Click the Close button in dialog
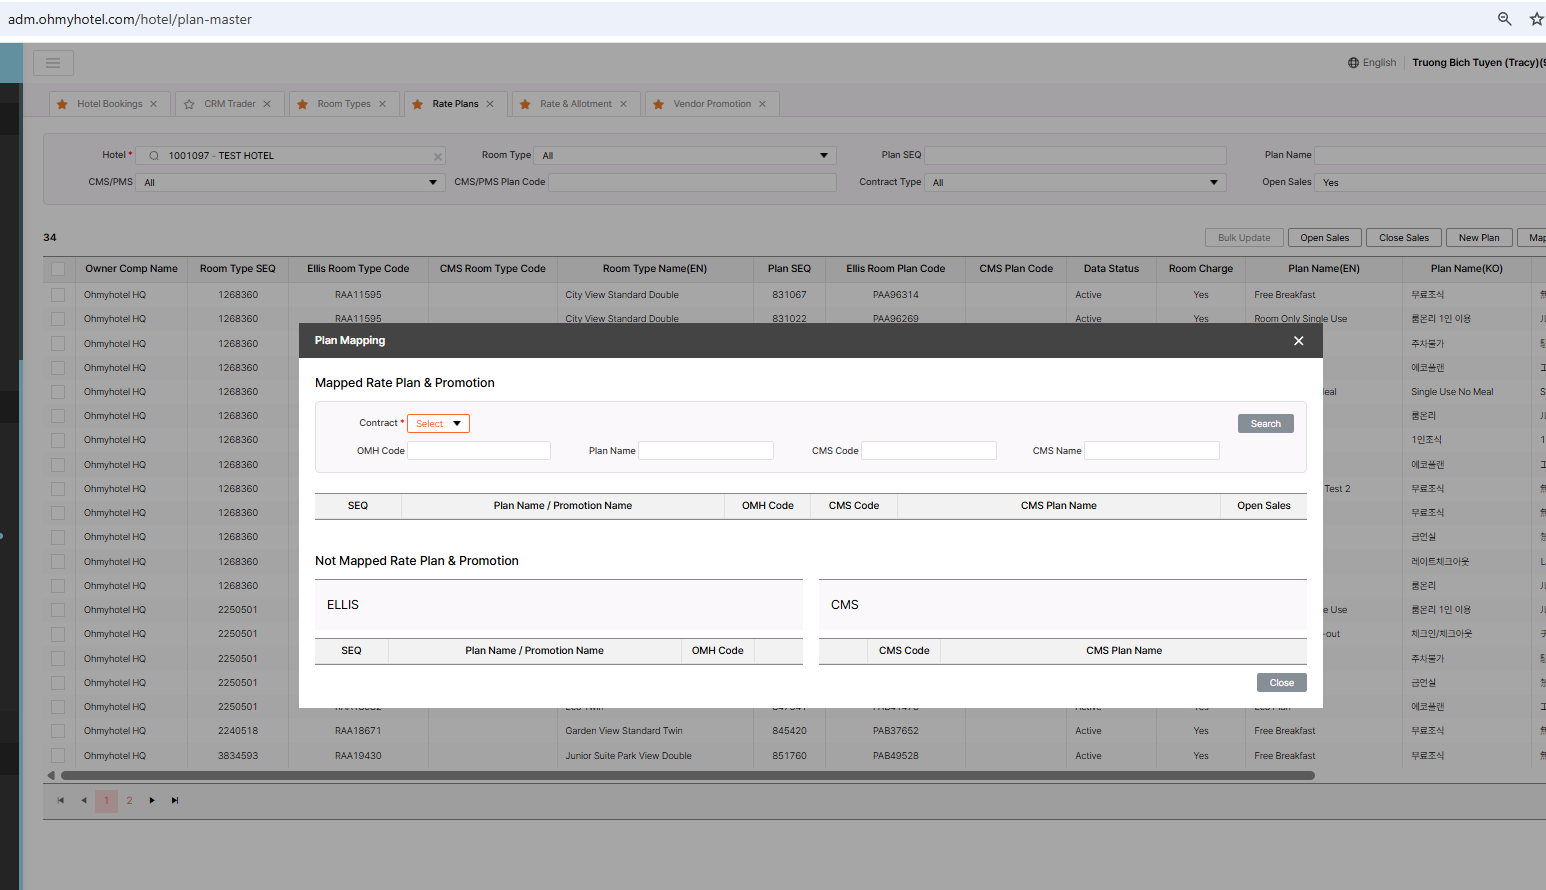Viewport: 1546px width, 890px height. (x=1281, y=683)
